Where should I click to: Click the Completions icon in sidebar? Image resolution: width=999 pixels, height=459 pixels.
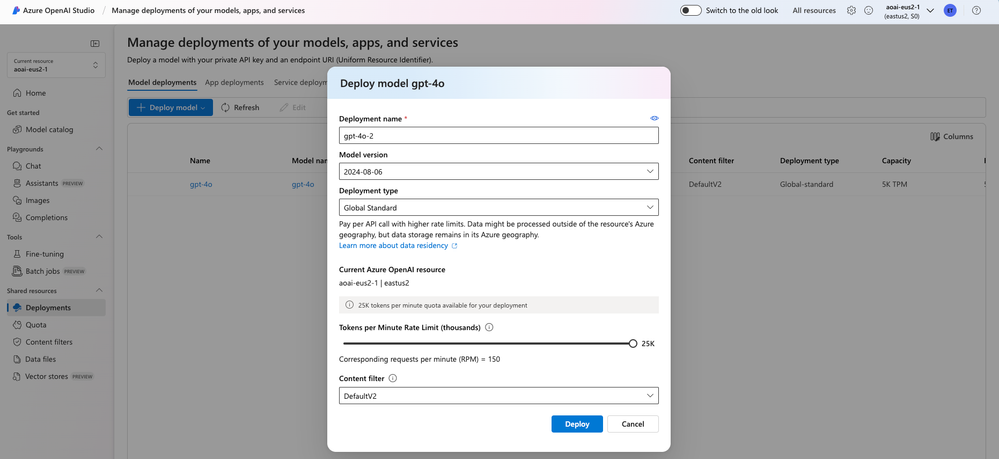tap(17, 217)
